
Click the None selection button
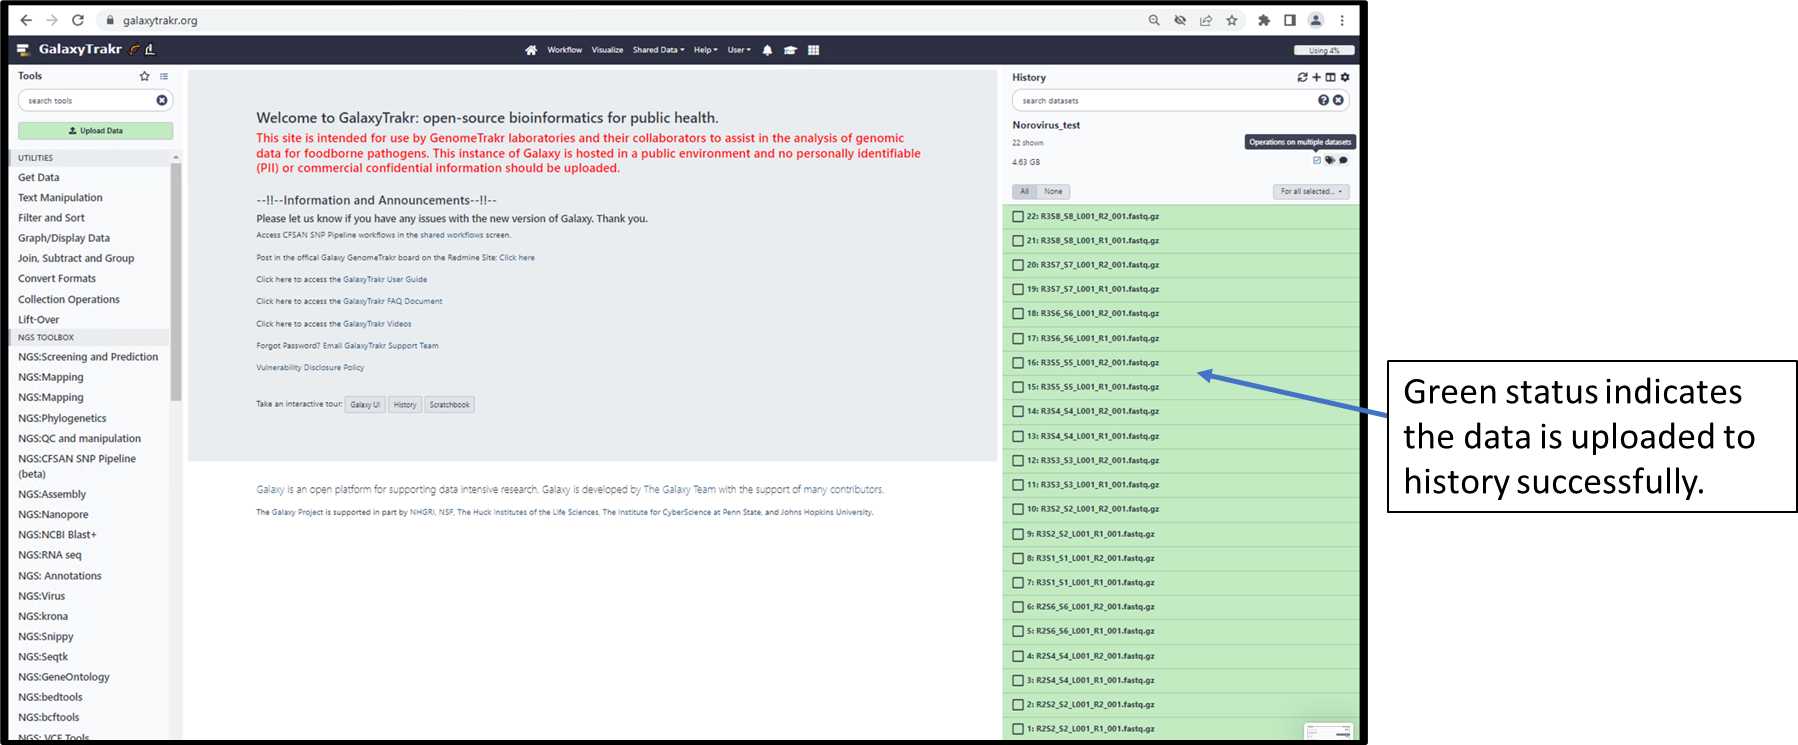pyautogui.click(x=1053, y=191)
